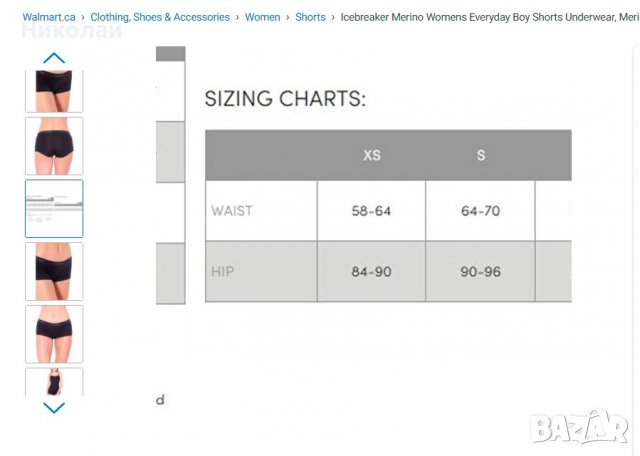The width and height of the screenshot is (640, 456).
Task: Select the full-body model thumbnail at bottom
Action: pos(54,382)
